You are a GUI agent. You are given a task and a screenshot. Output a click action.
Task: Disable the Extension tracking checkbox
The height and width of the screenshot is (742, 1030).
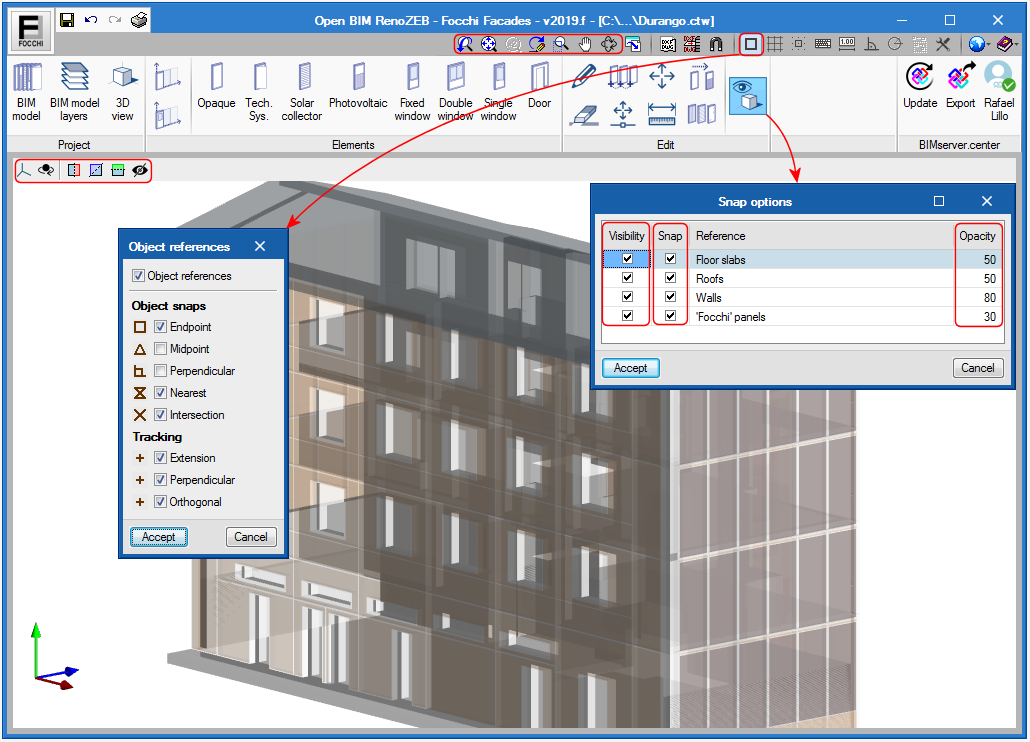point(160,458)
